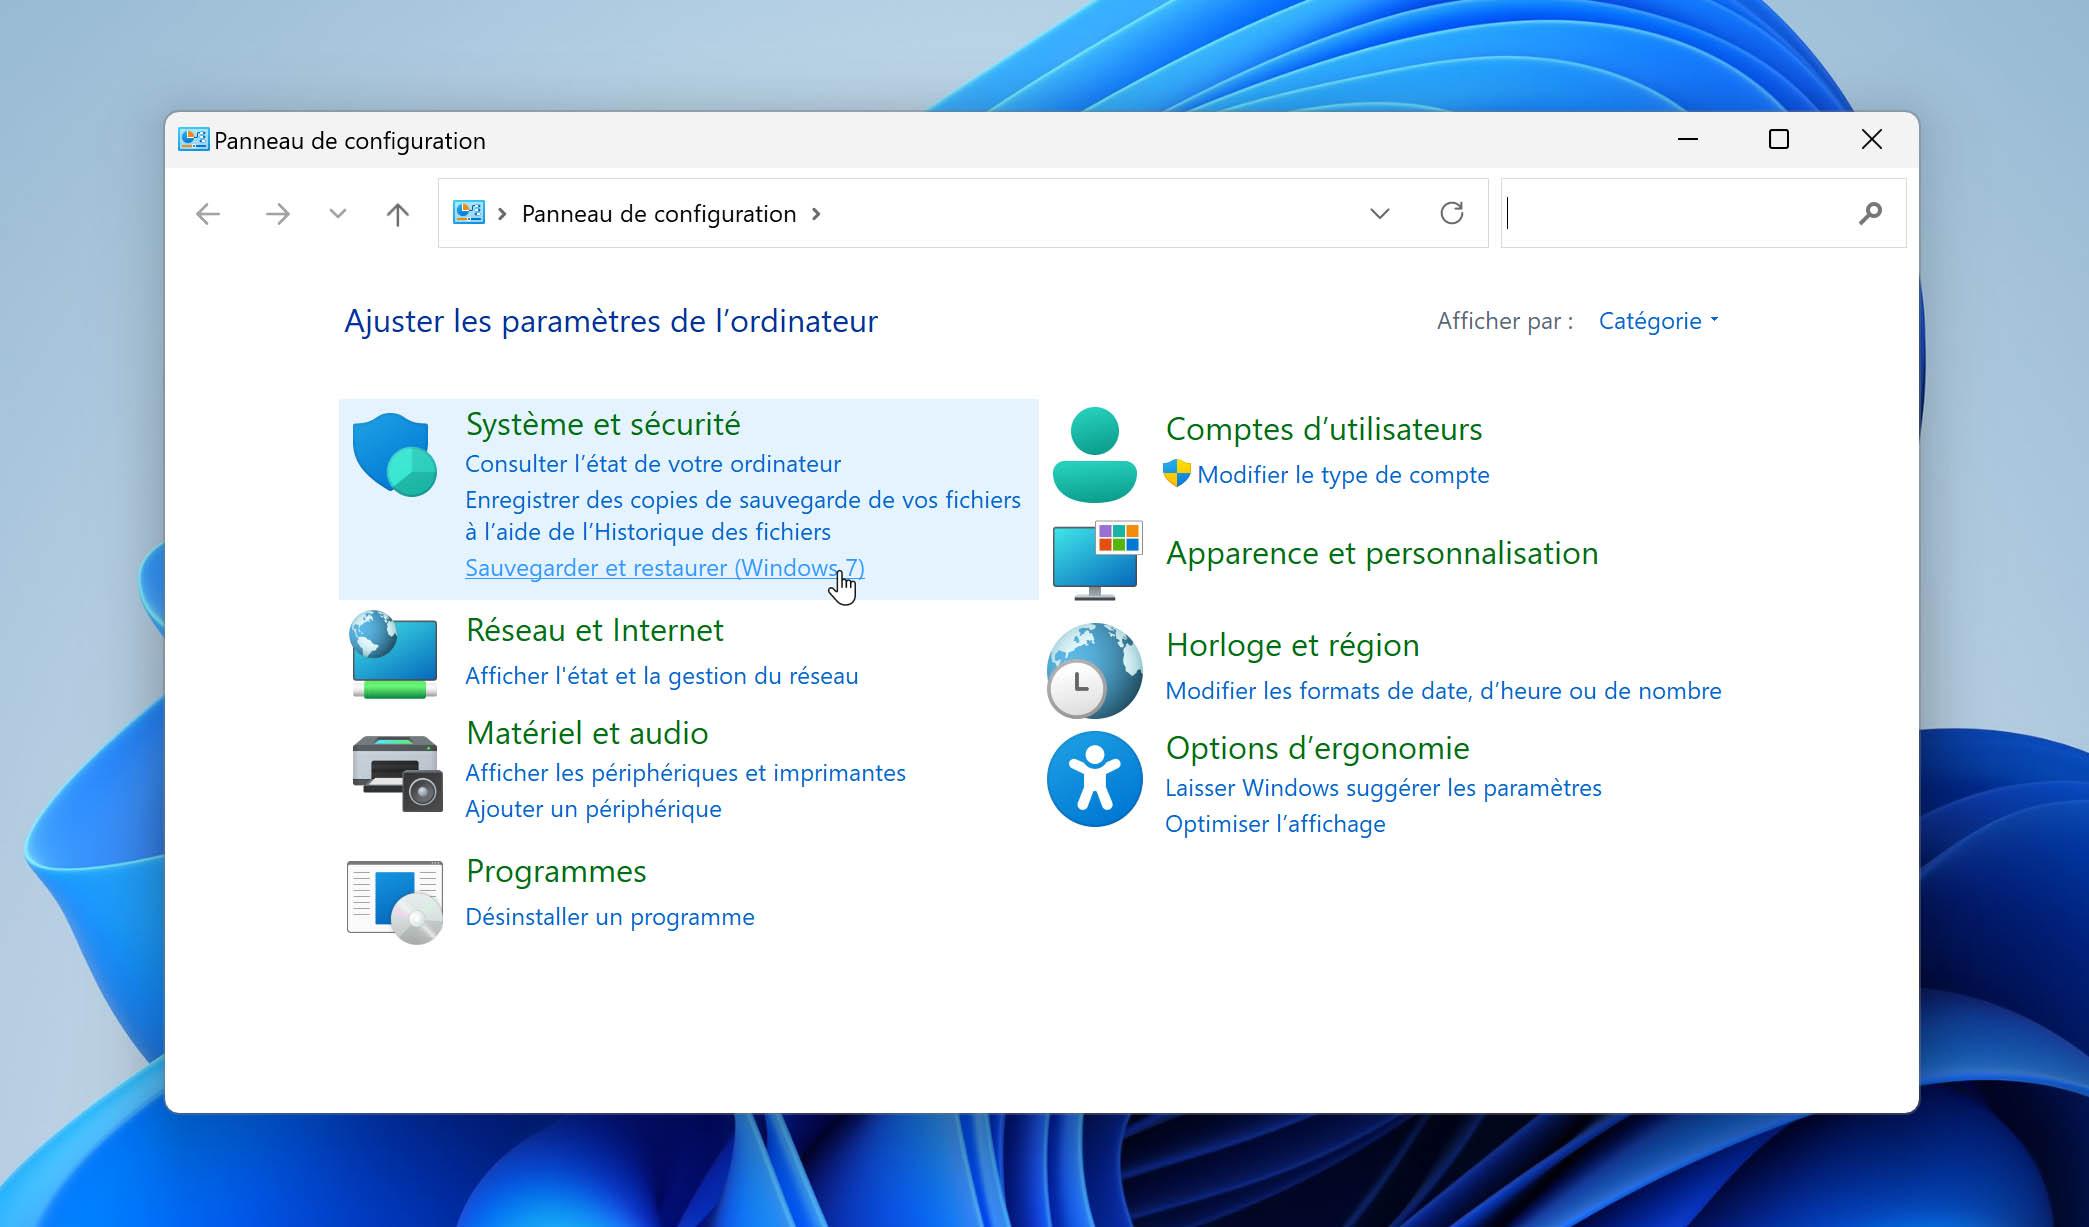Viewport: 2089px width, 1227px height.
Task: Open the Horloge et région globe clock icon
Action: click(1095, 670)
